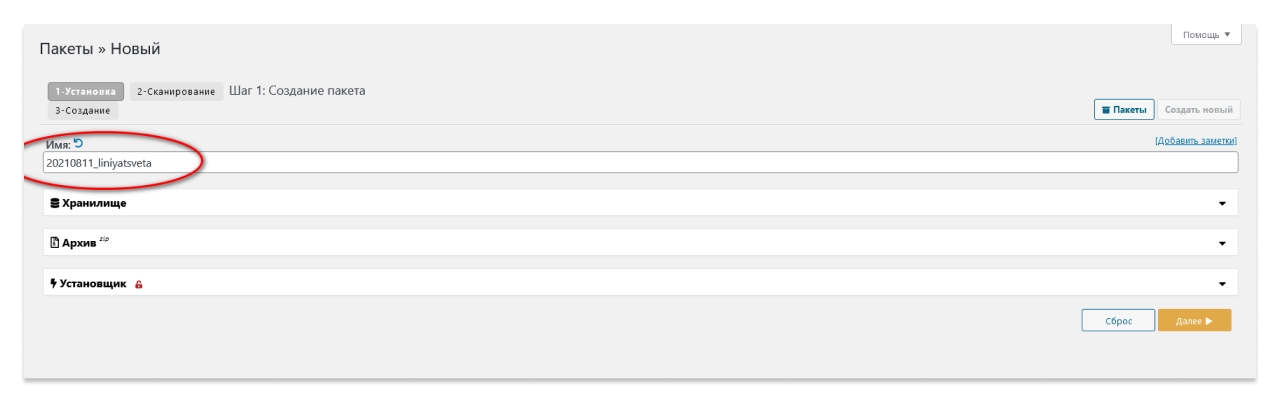Click the file icon beside Архив
The height and width of the screenshot is (402, 1280).
coord(50,243)
